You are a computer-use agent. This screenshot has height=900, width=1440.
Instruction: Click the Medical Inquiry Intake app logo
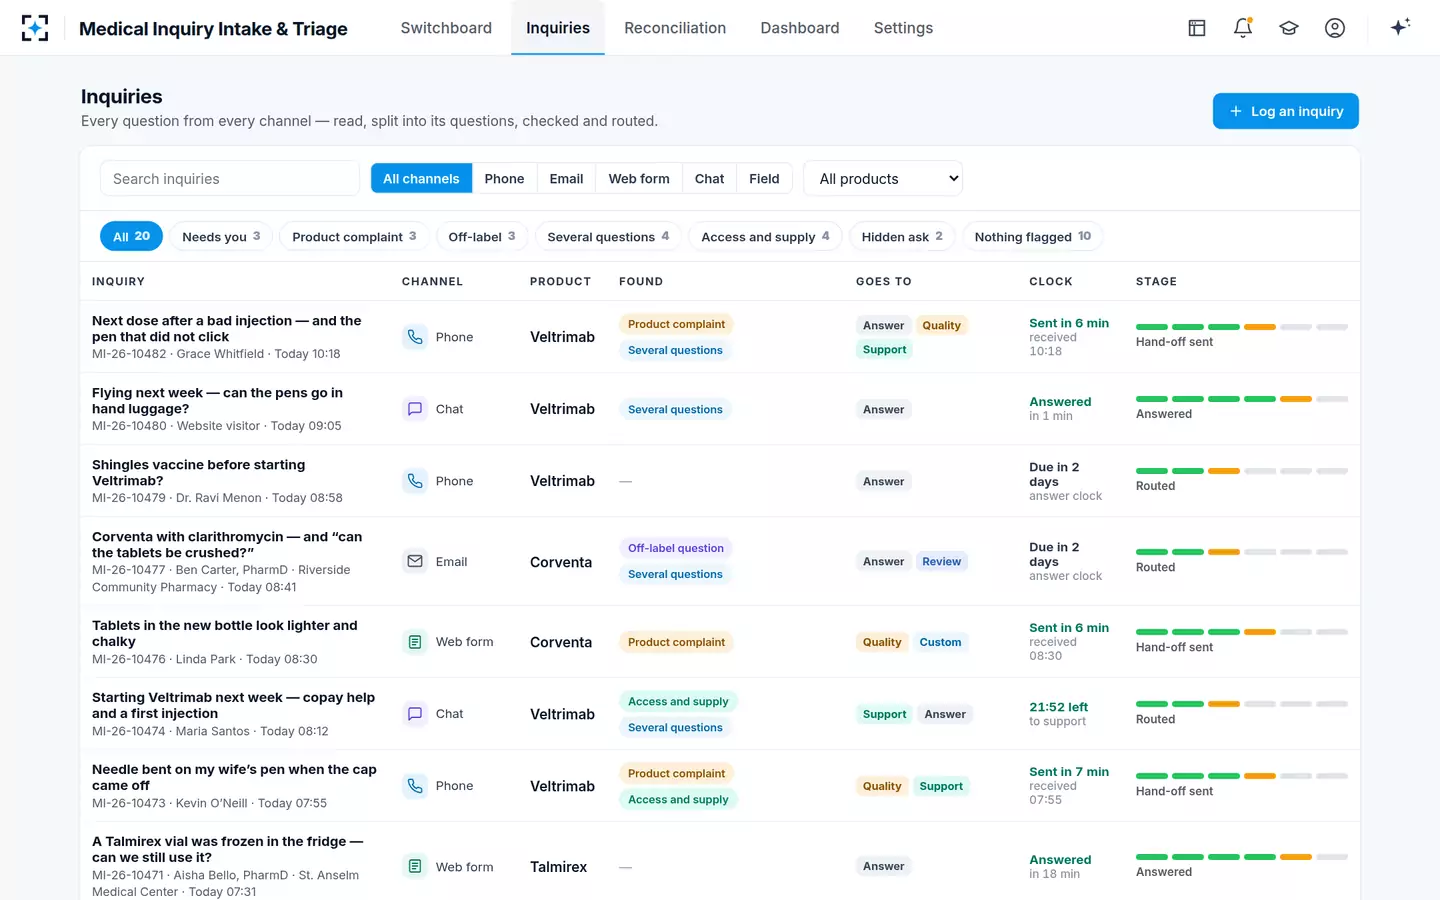pos(35,28)
